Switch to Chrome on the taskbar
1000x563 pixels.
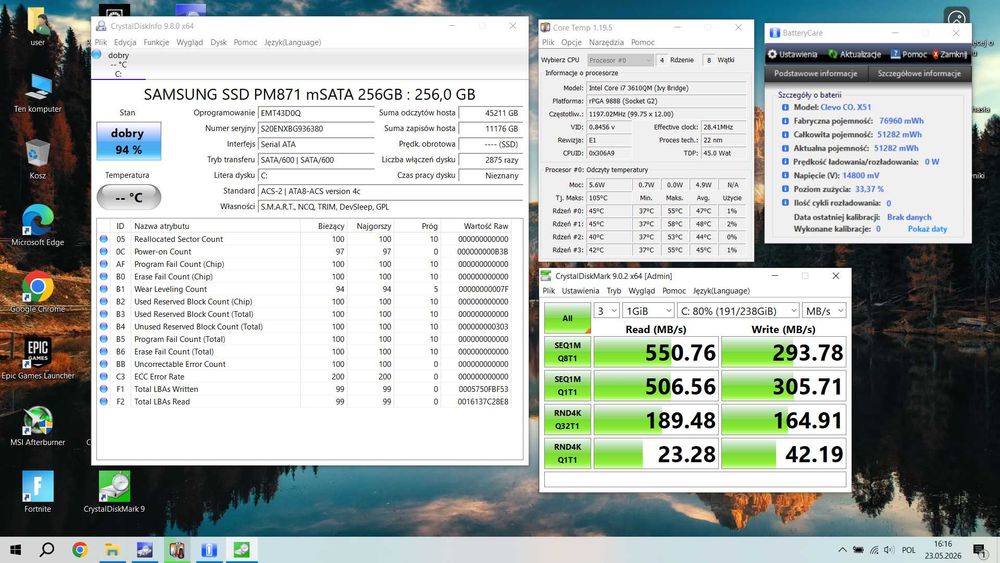(80, 550)
